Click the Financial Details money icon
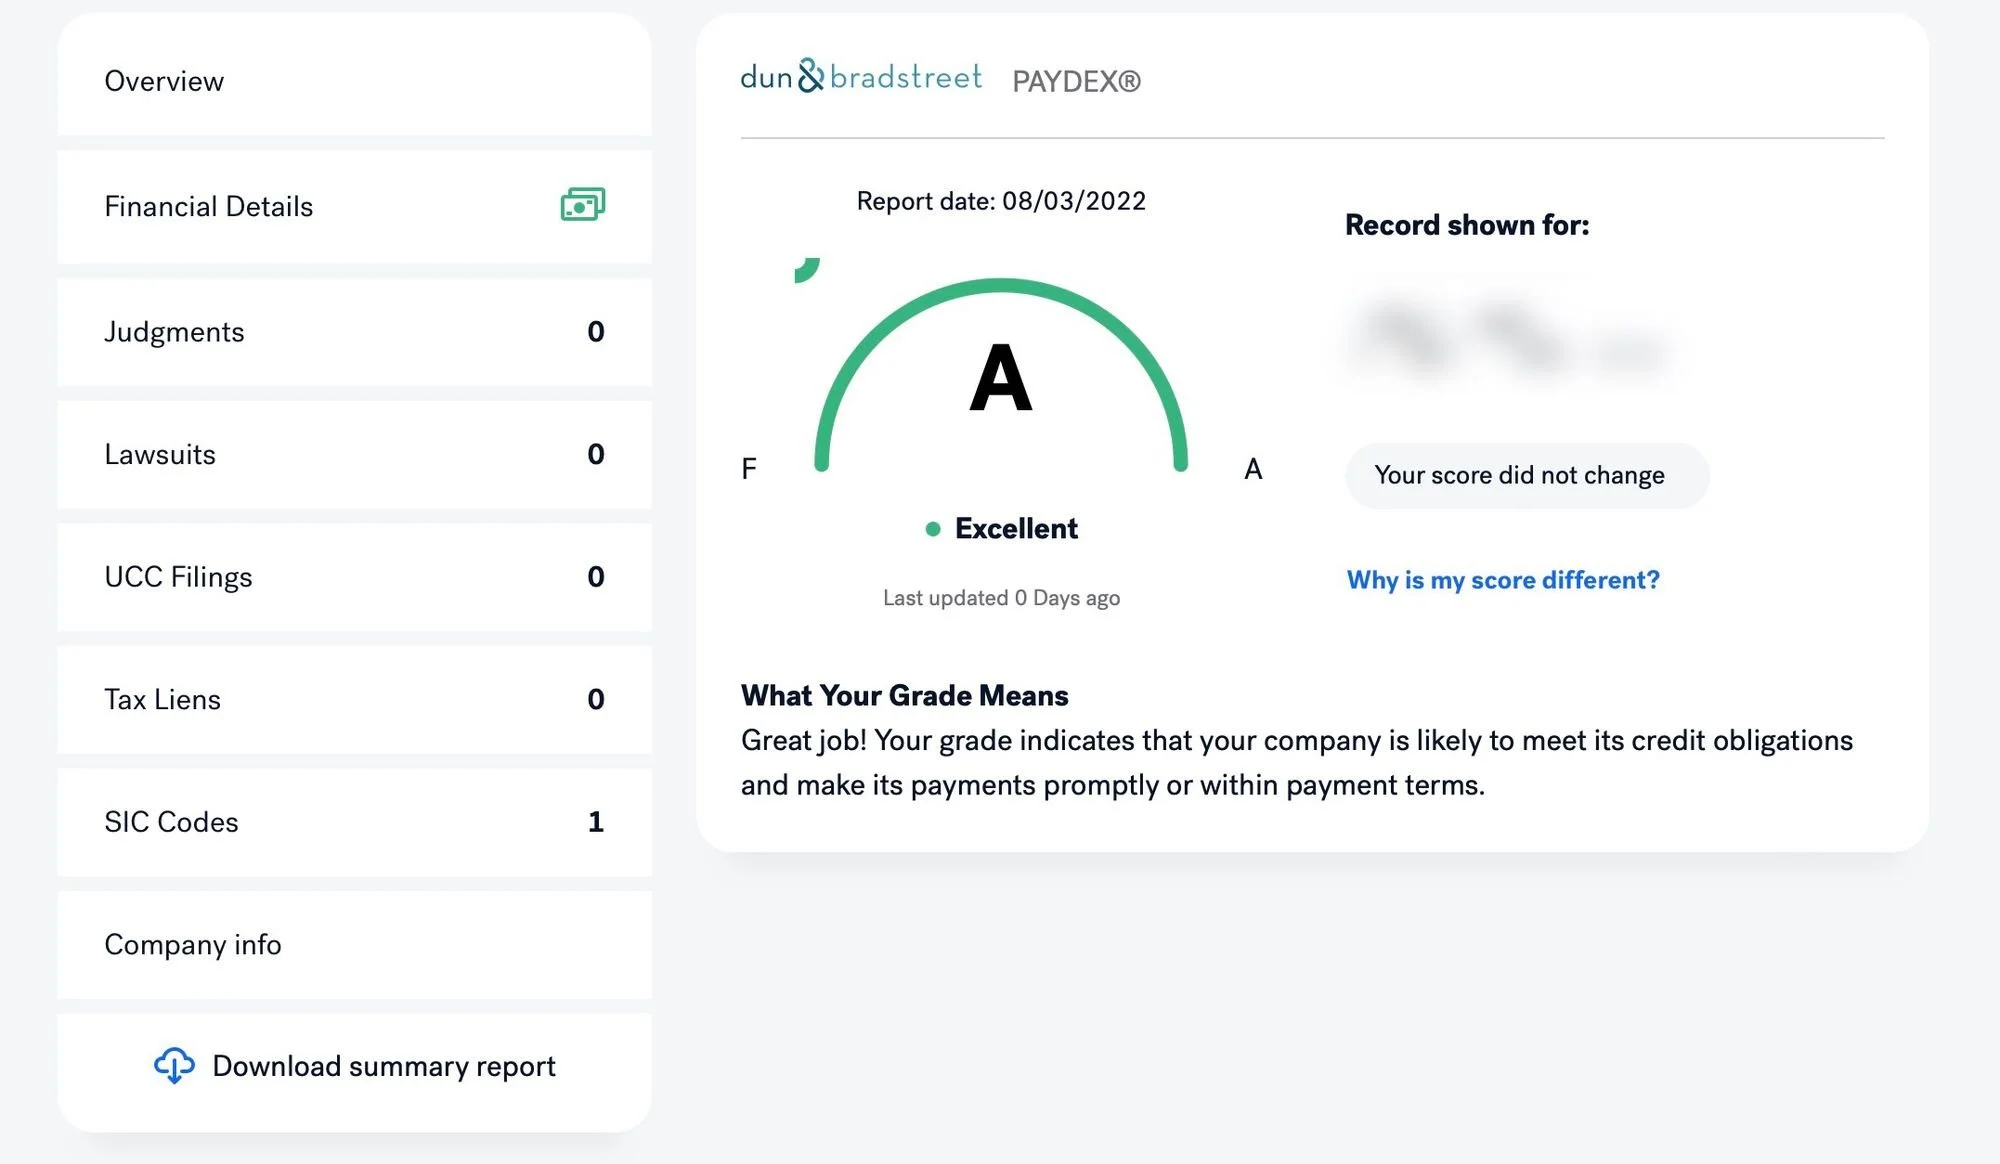This screenshot has width=2000, height=1164. coord(582,205)
